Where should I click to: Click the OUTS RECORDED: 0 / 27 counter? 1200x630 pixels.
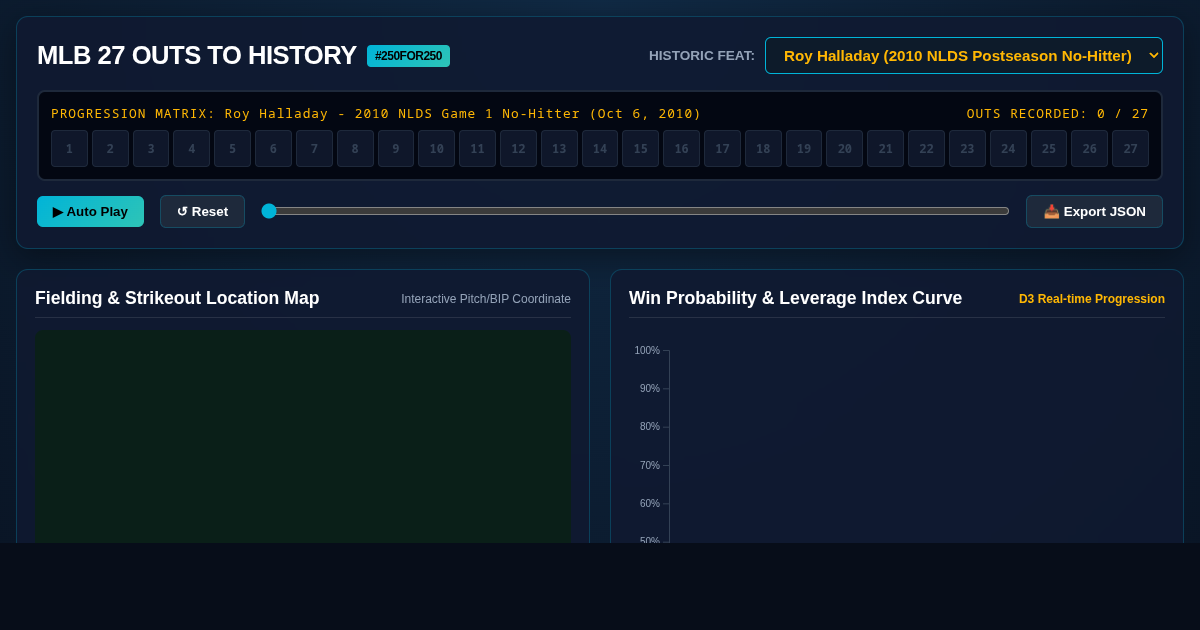[1058, 114]
